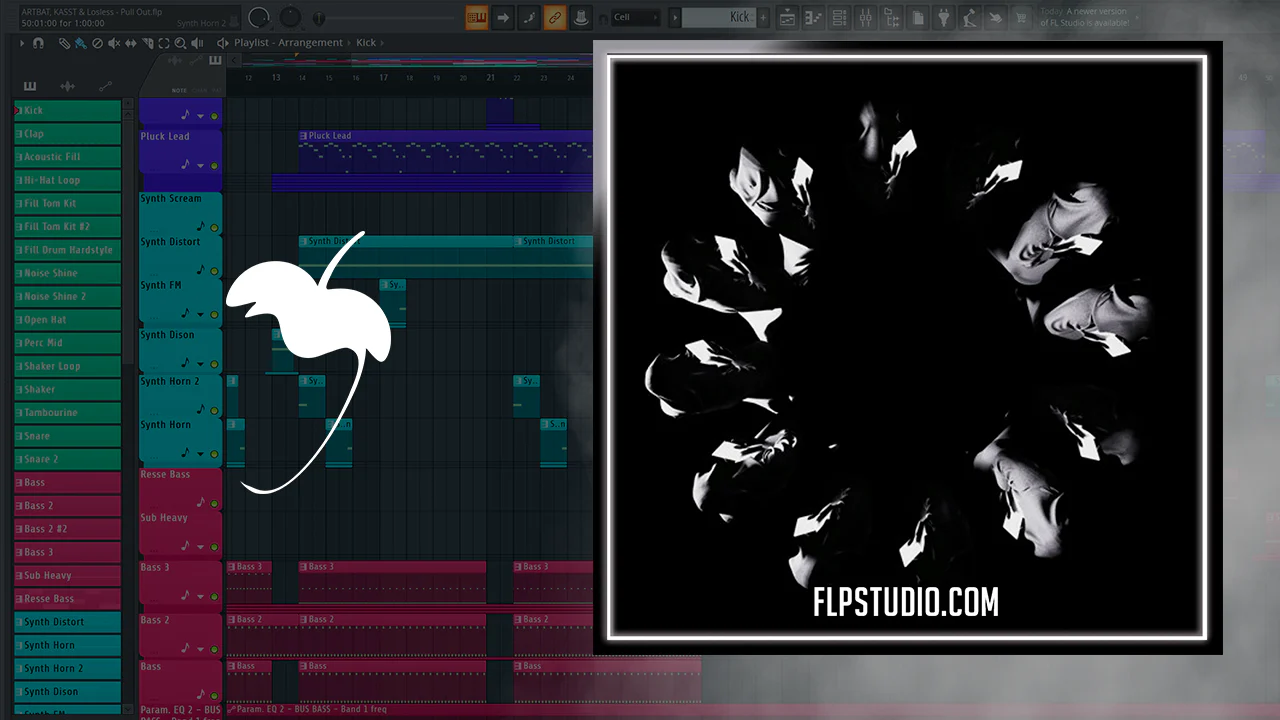Mute the Synth FM track
Viewport: 1280px width, 720px height.
pyautogui.click(x=214, y=315)
